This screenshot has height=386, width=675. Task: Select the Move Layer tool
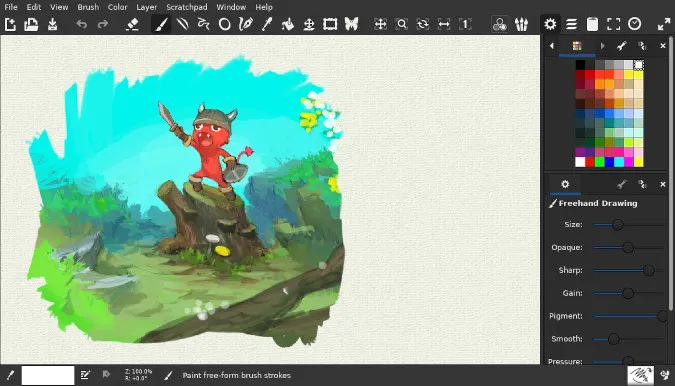tap(309, 25)
